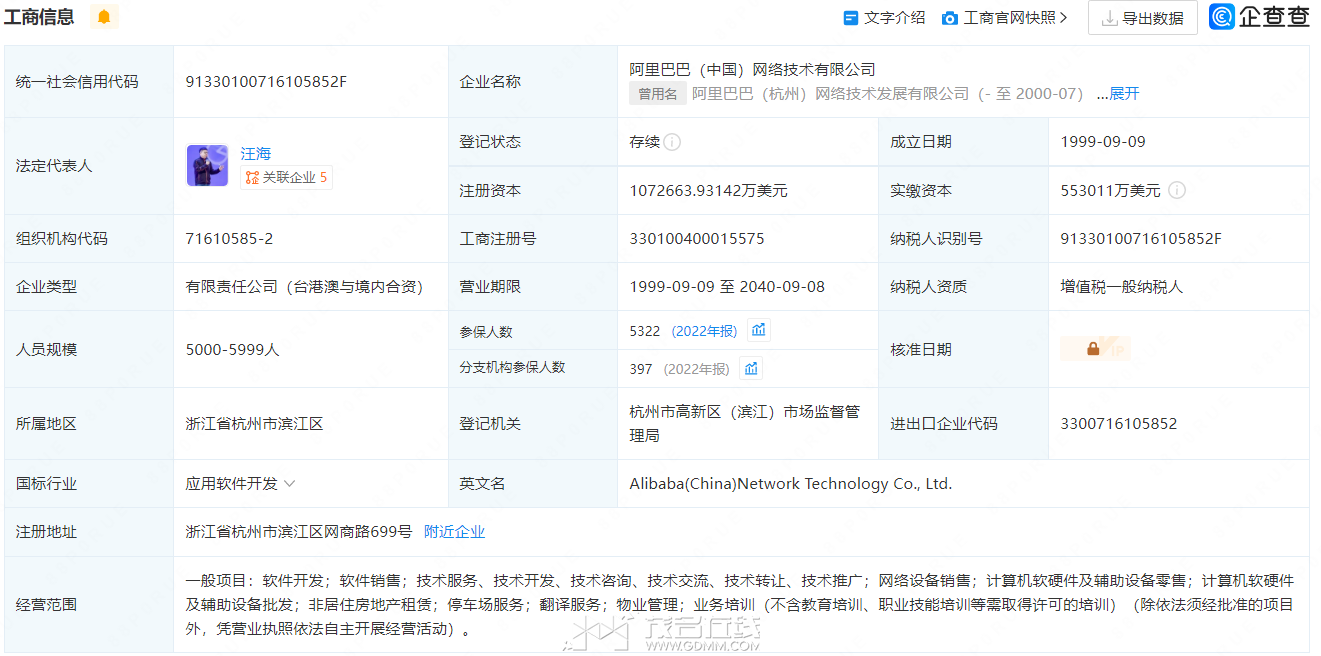Click the 文字介绍 document icon
1321x656 pixels.
coord(851,18)
